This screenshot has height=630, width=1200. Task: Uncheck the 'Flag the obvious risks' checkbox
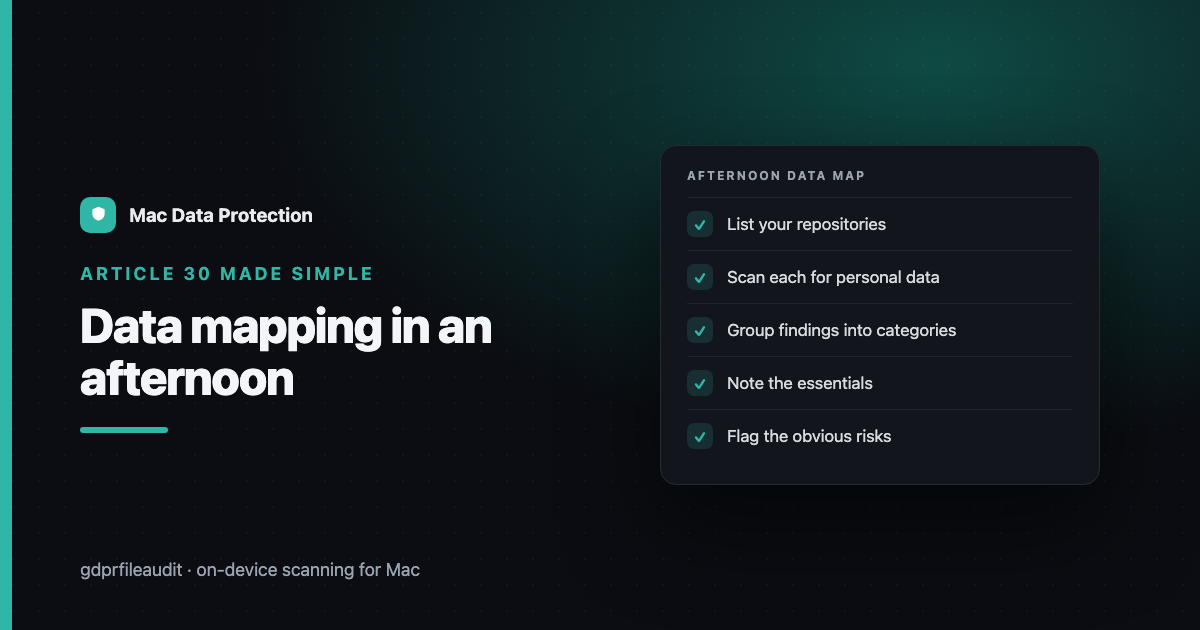(700, 436)
